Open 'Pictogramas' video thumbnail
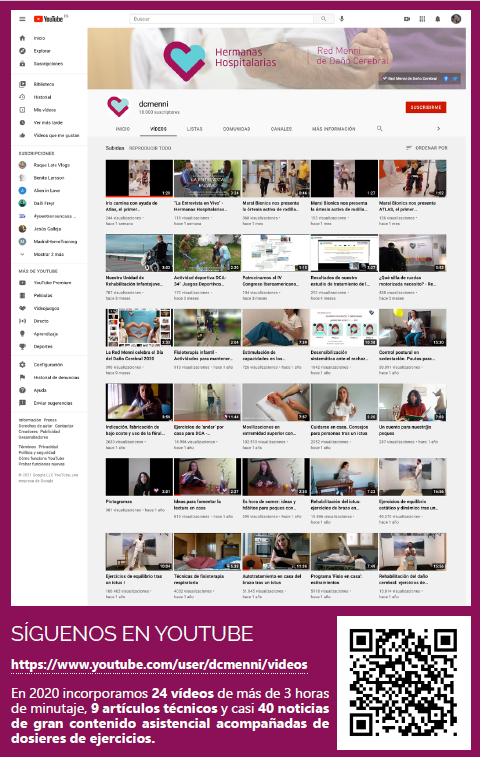The height and width of the screenshot is (759, 480). [139, 477]
